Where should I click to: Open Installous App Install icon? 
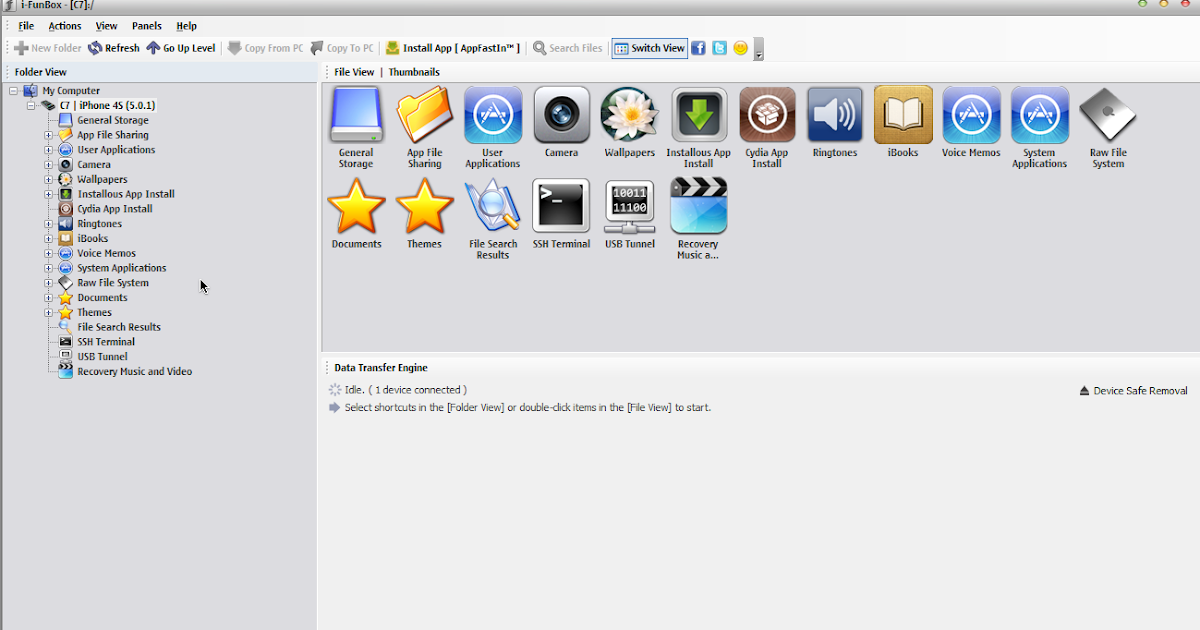(x=699, y=115)
